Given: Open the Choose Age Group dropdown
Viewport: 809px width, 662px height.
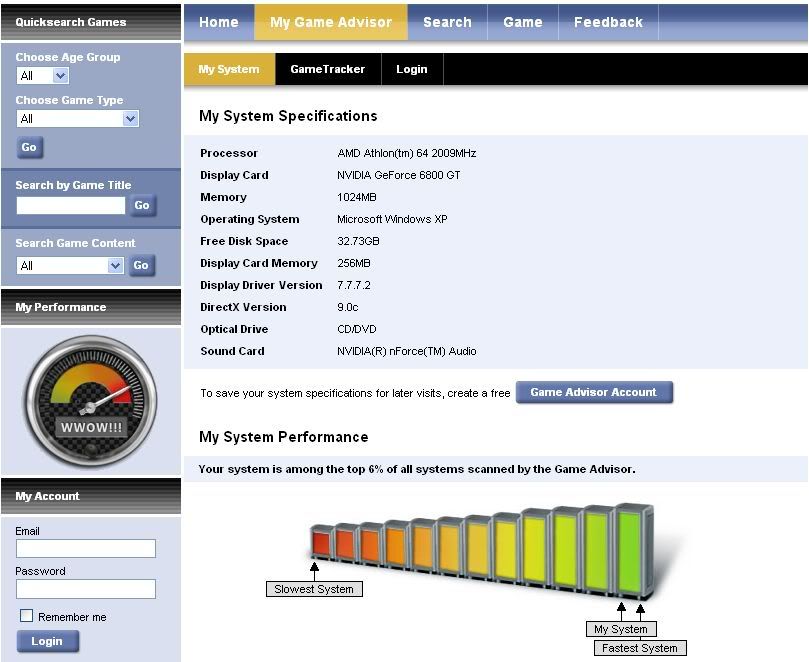Looking at the screenshot, I should tap(42, 76).
